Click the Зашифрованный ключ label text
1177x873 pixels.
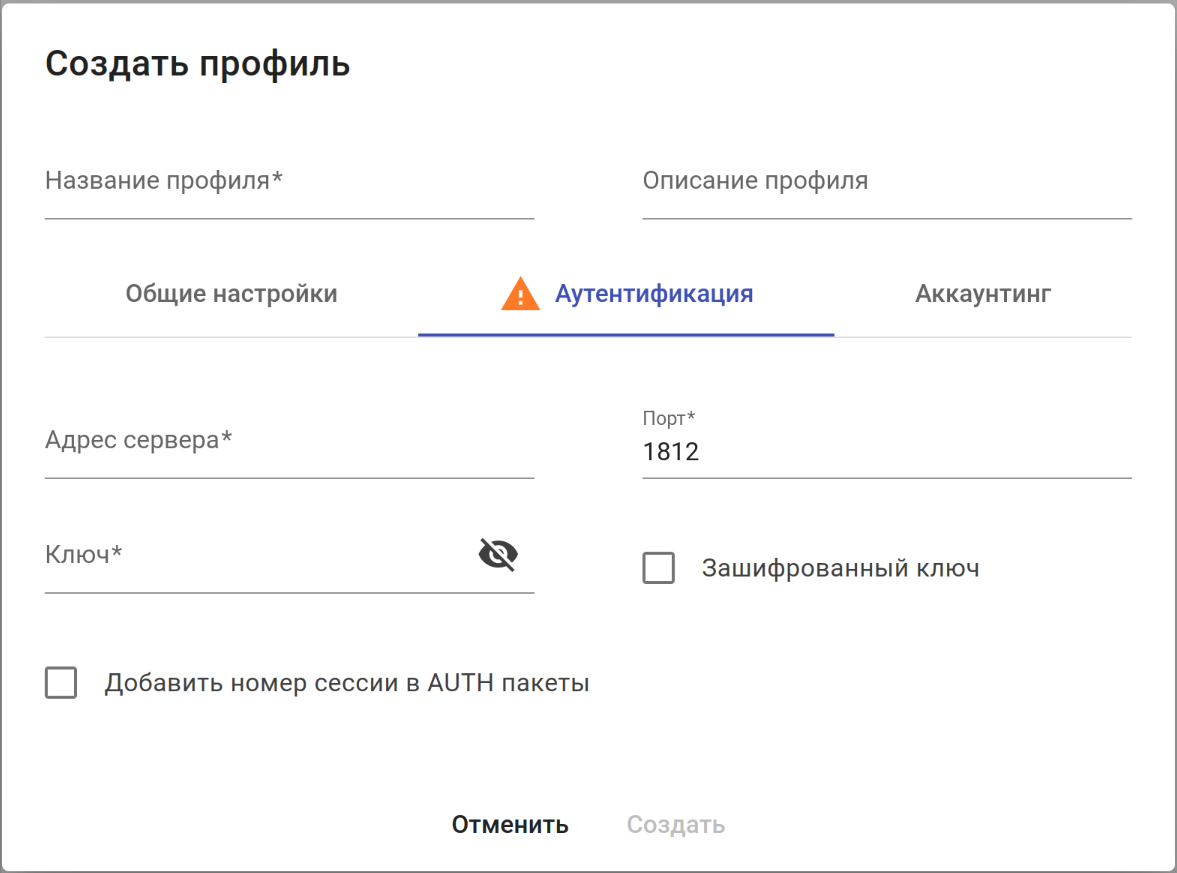[x=840, y=569]
